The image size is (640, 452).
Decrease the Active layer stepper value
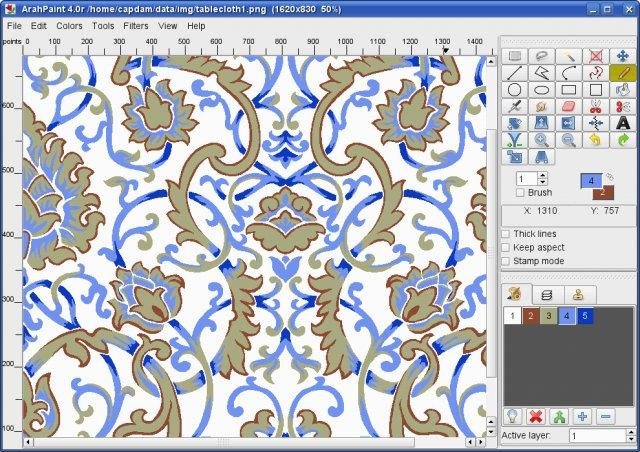632,439
